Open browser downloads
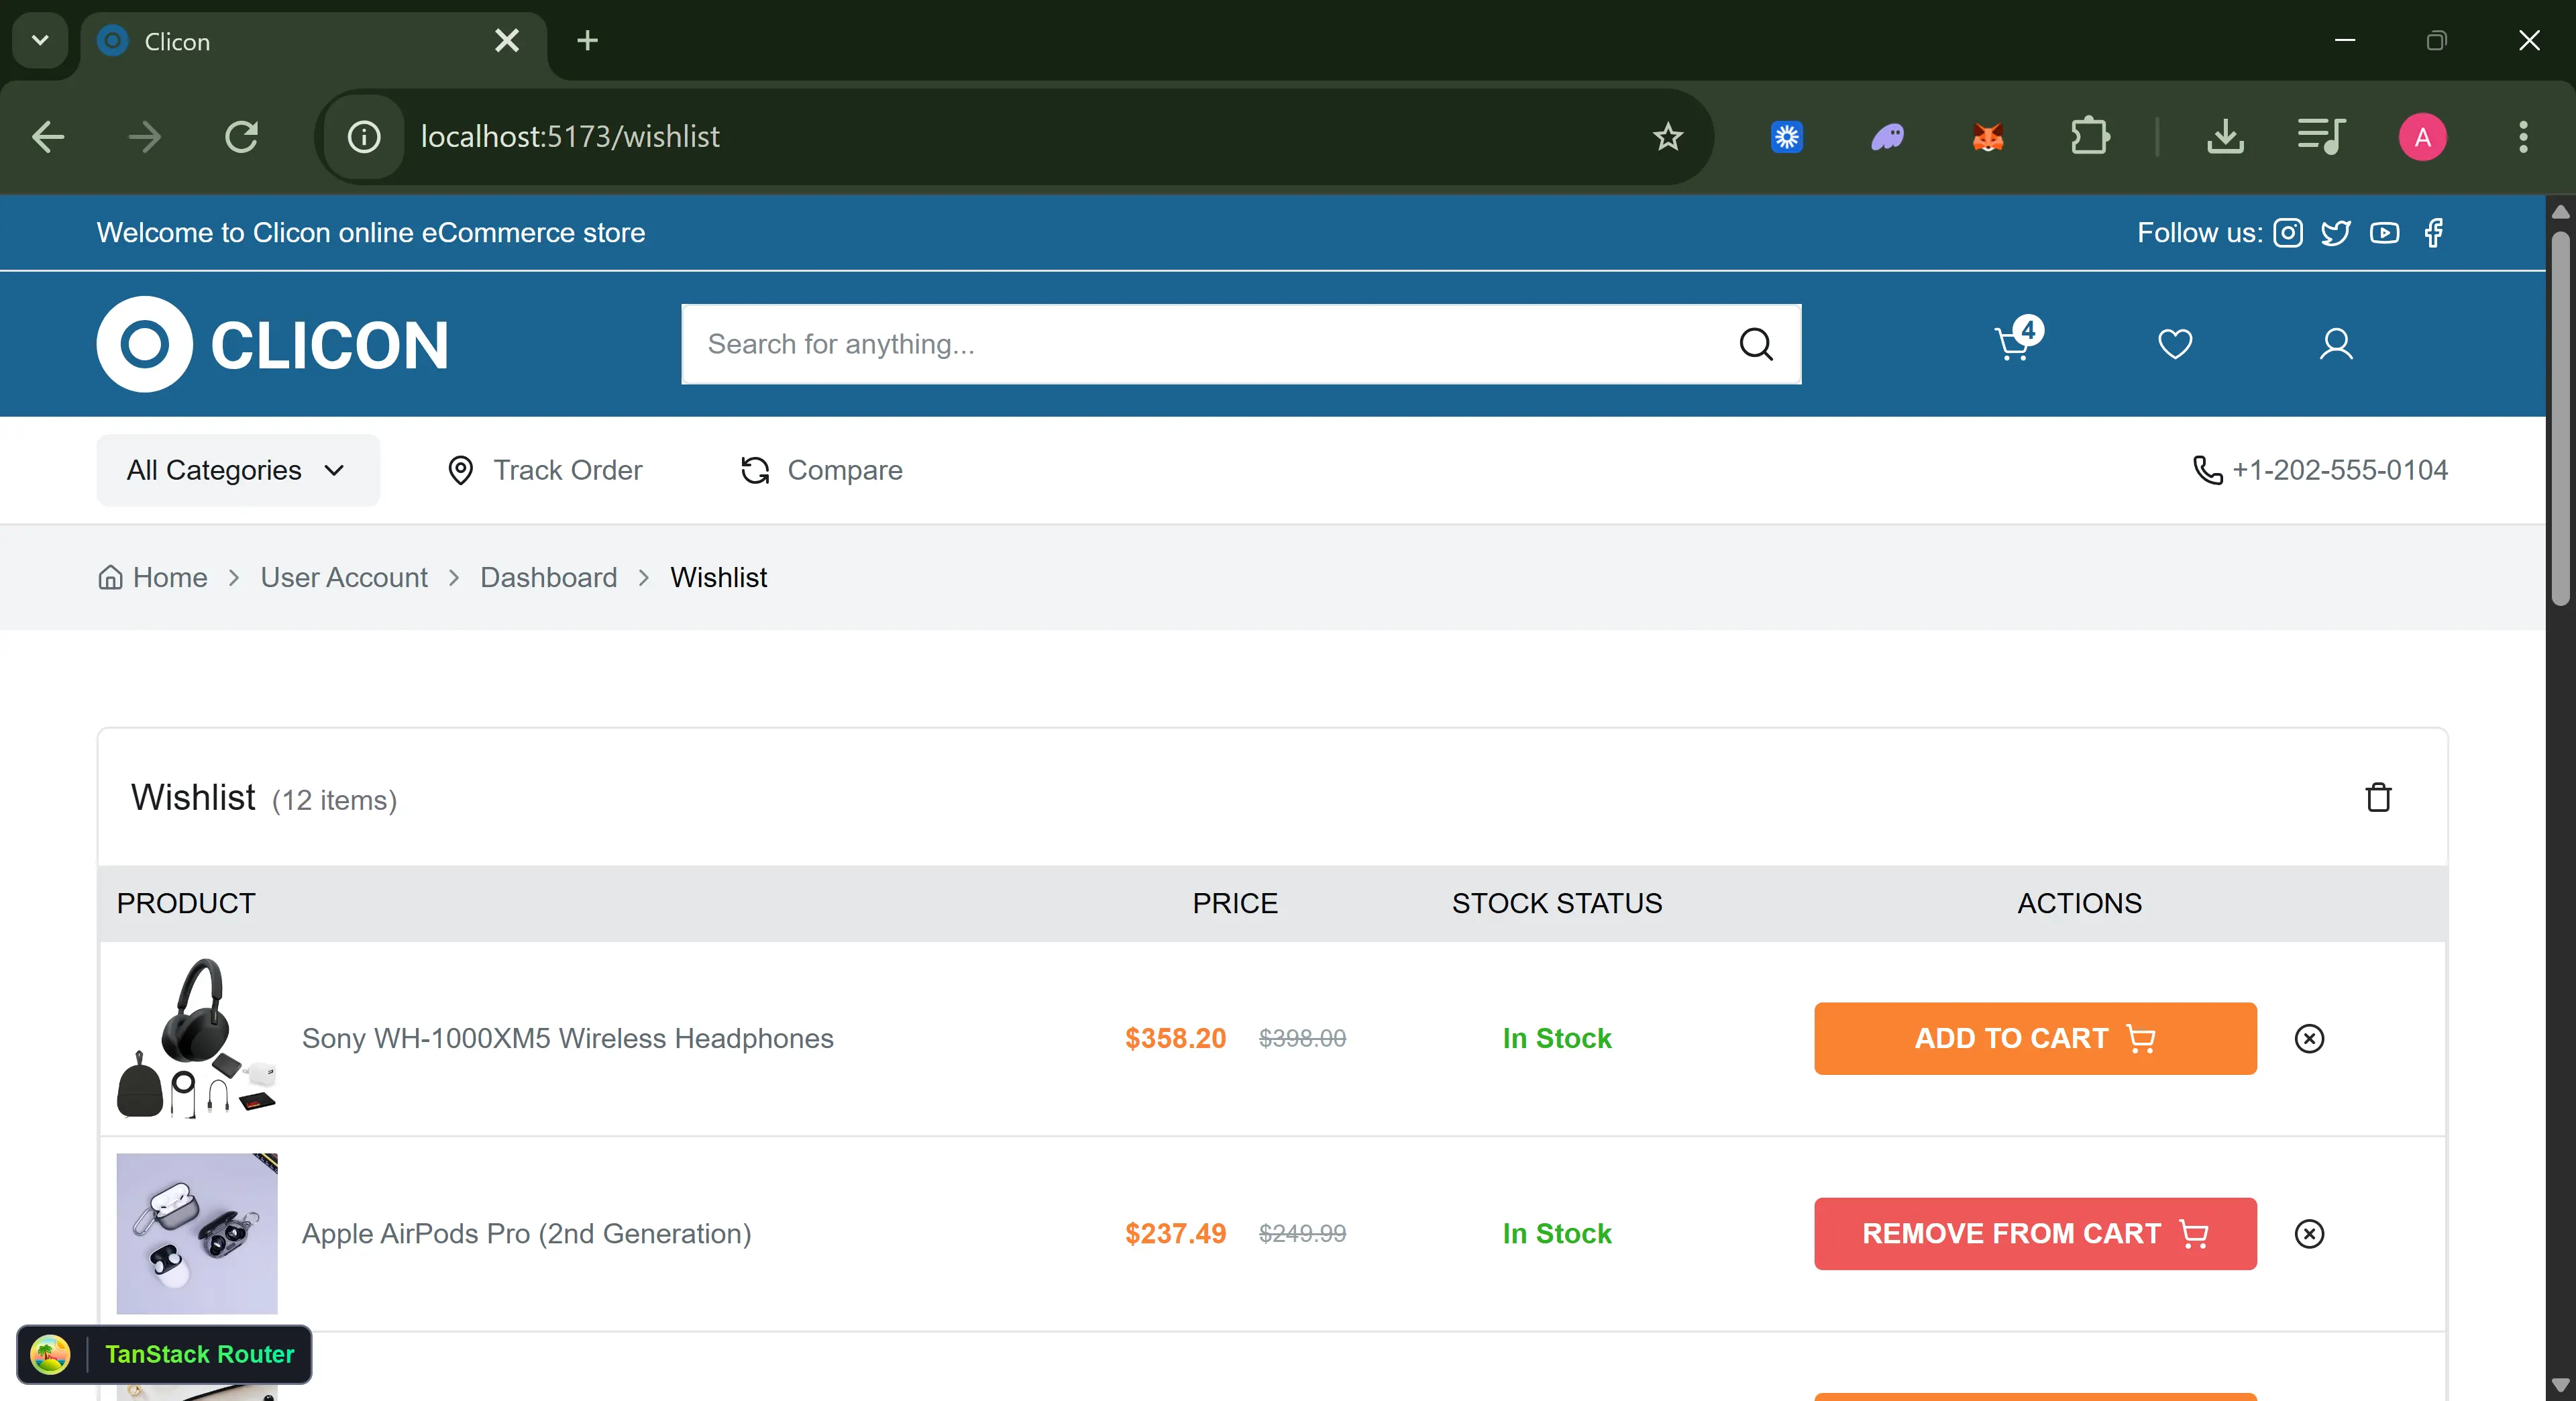Screen dimensions: 2576x1401 click(2225, 137)
